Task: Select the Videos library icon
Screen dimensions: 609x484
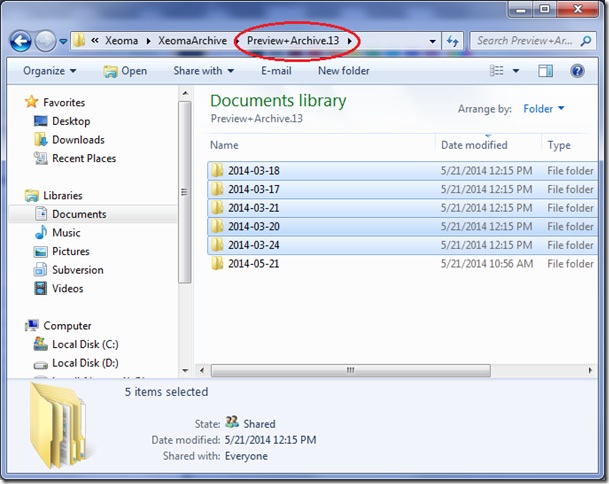Action: pos(40,288)
